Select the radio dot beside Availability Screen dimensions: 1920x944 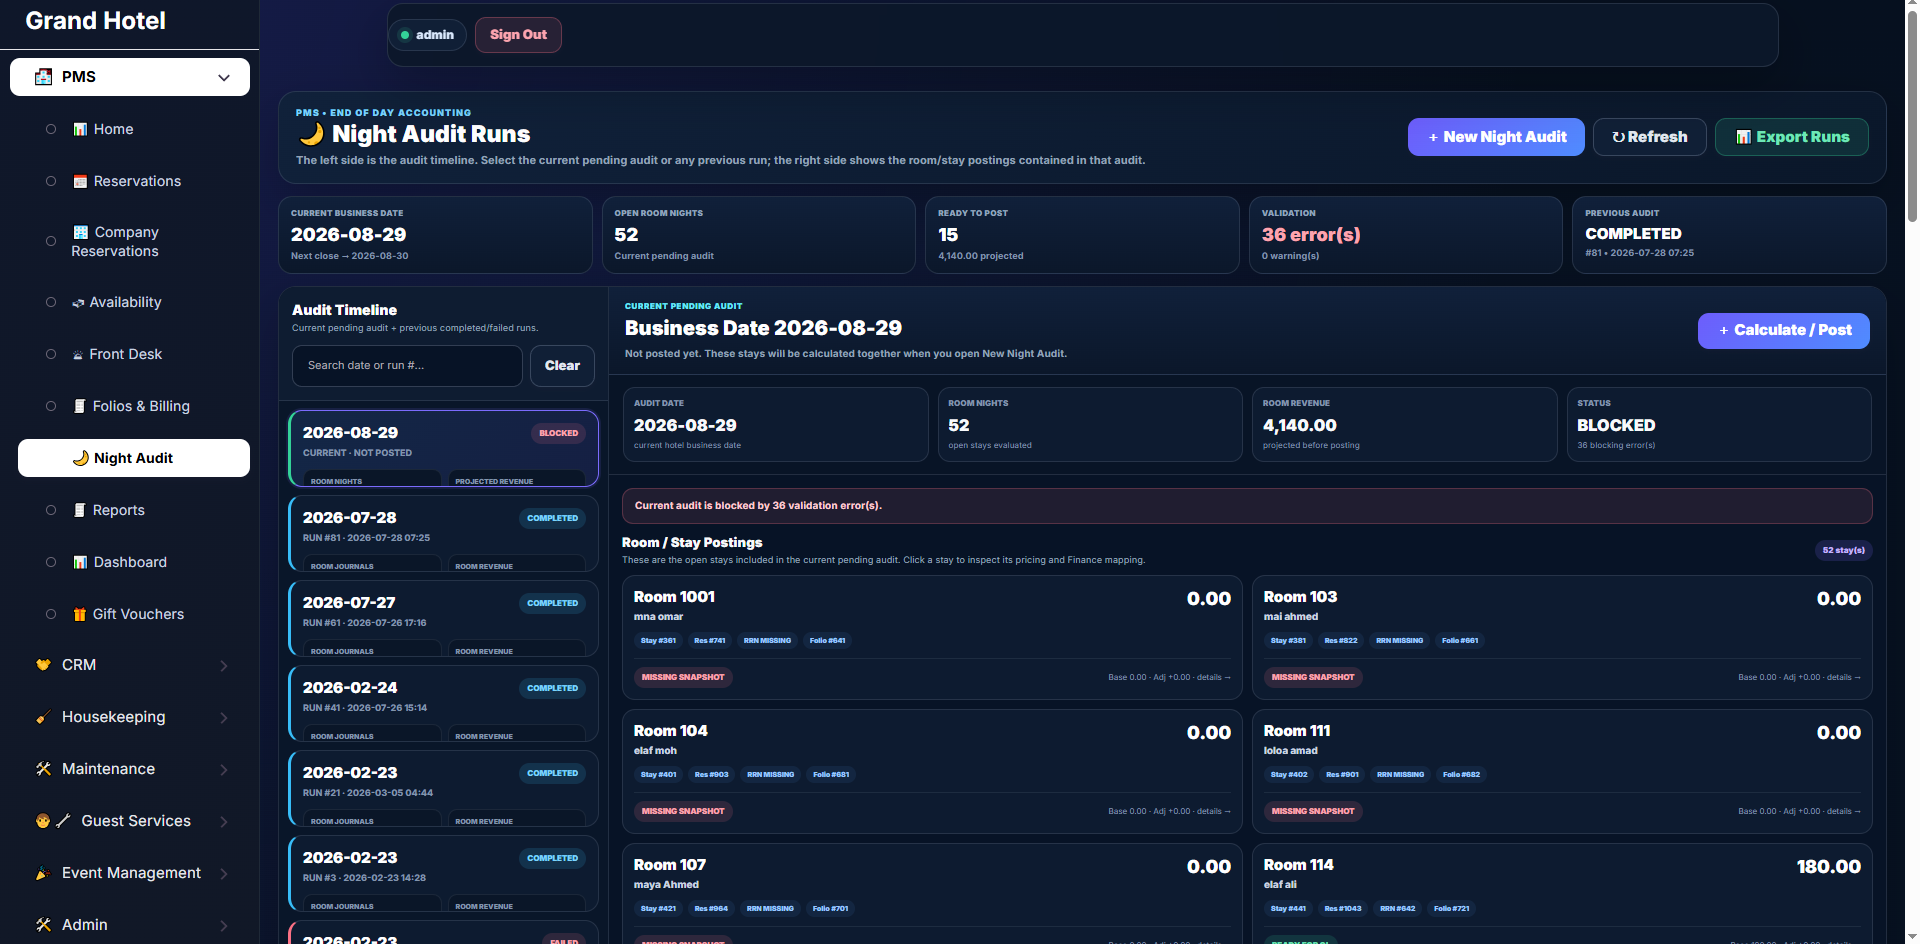[x=51, y=302]
